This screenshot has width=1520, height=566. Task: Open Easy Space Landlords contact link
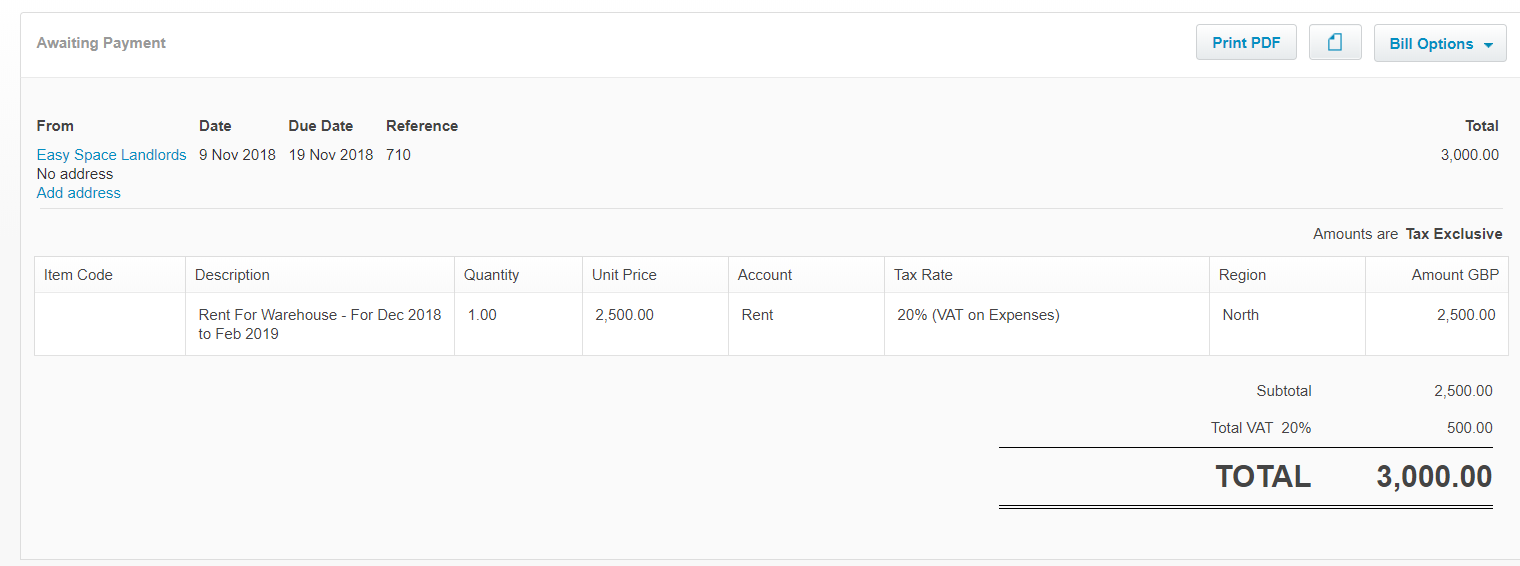click(x=111, y=155)
